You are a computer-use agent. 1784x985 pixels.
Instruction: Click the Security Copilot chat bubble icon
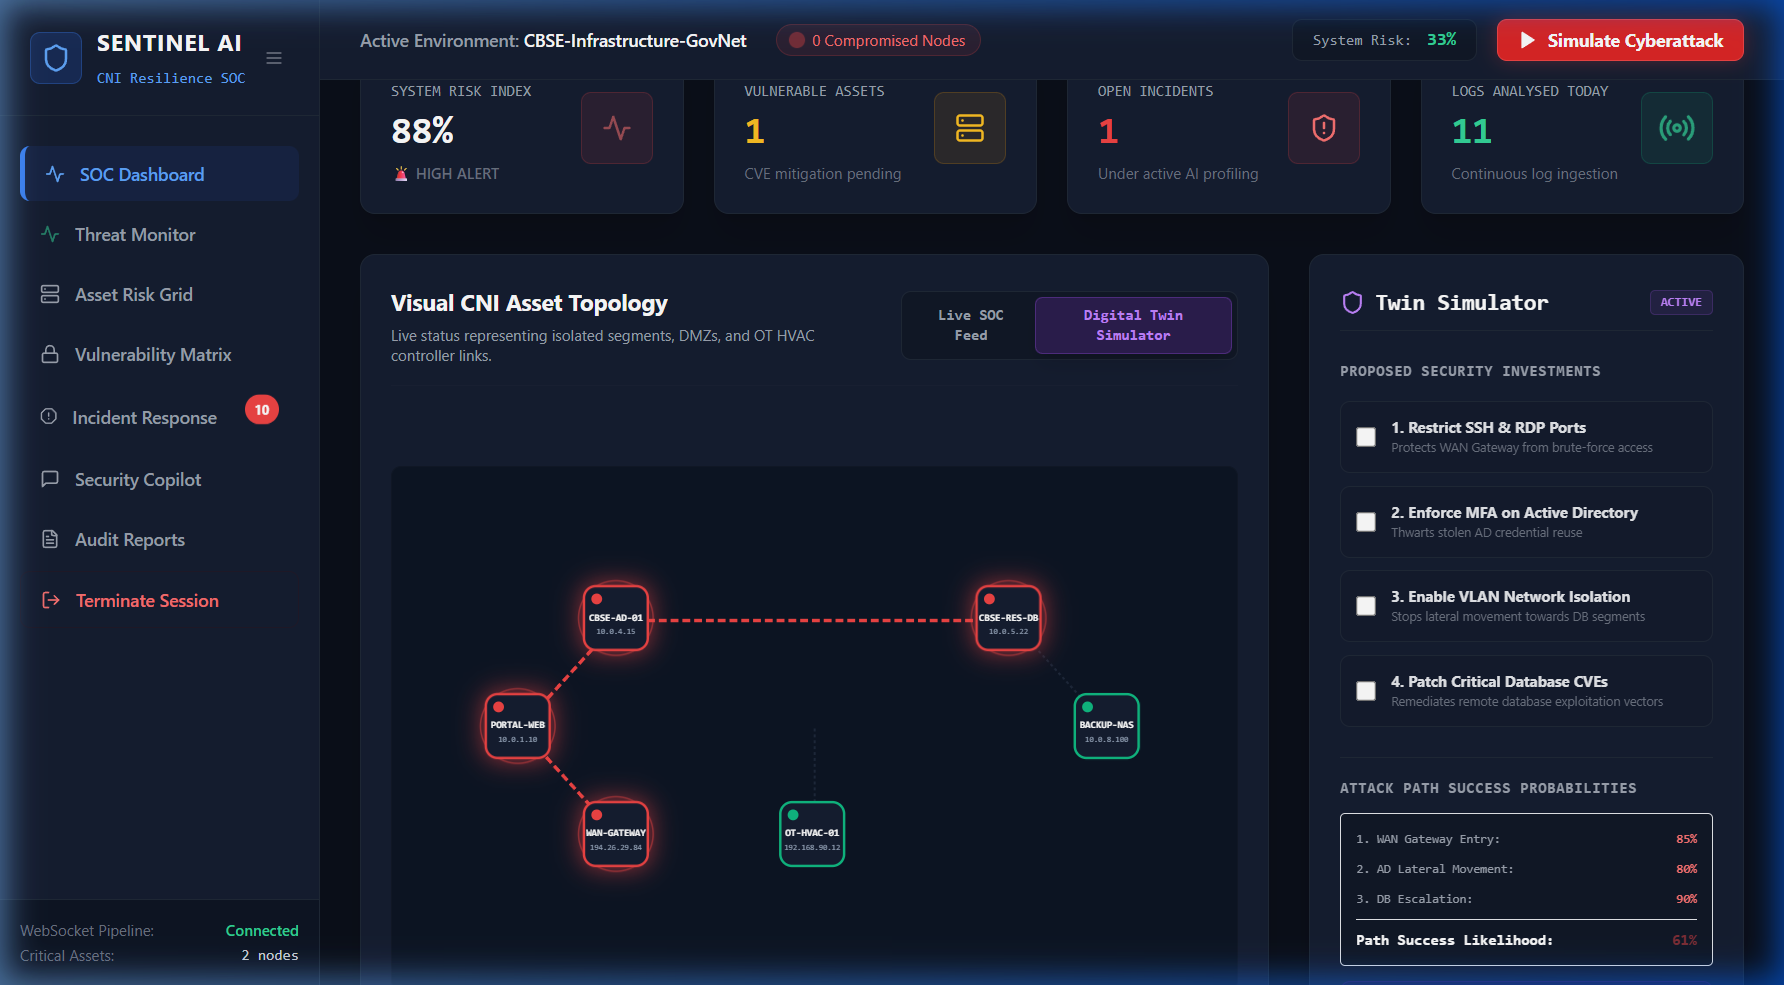tap(50, 479)
